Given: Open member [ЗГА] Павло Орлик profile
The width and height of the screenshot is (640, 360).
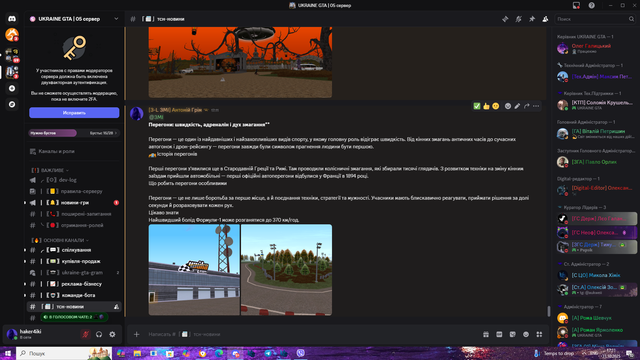Looking at the screenshot, I should (596, 162).
